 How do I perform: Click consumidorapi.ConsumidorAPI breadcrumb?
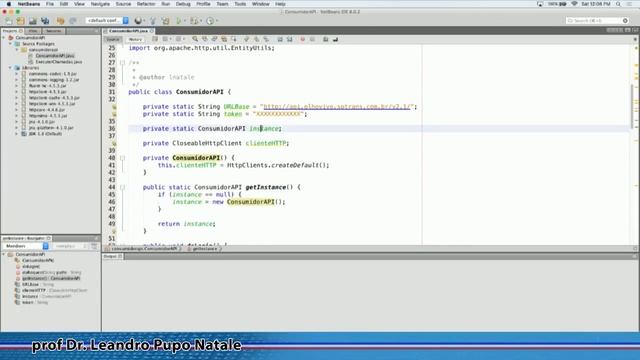click(144, 249)
